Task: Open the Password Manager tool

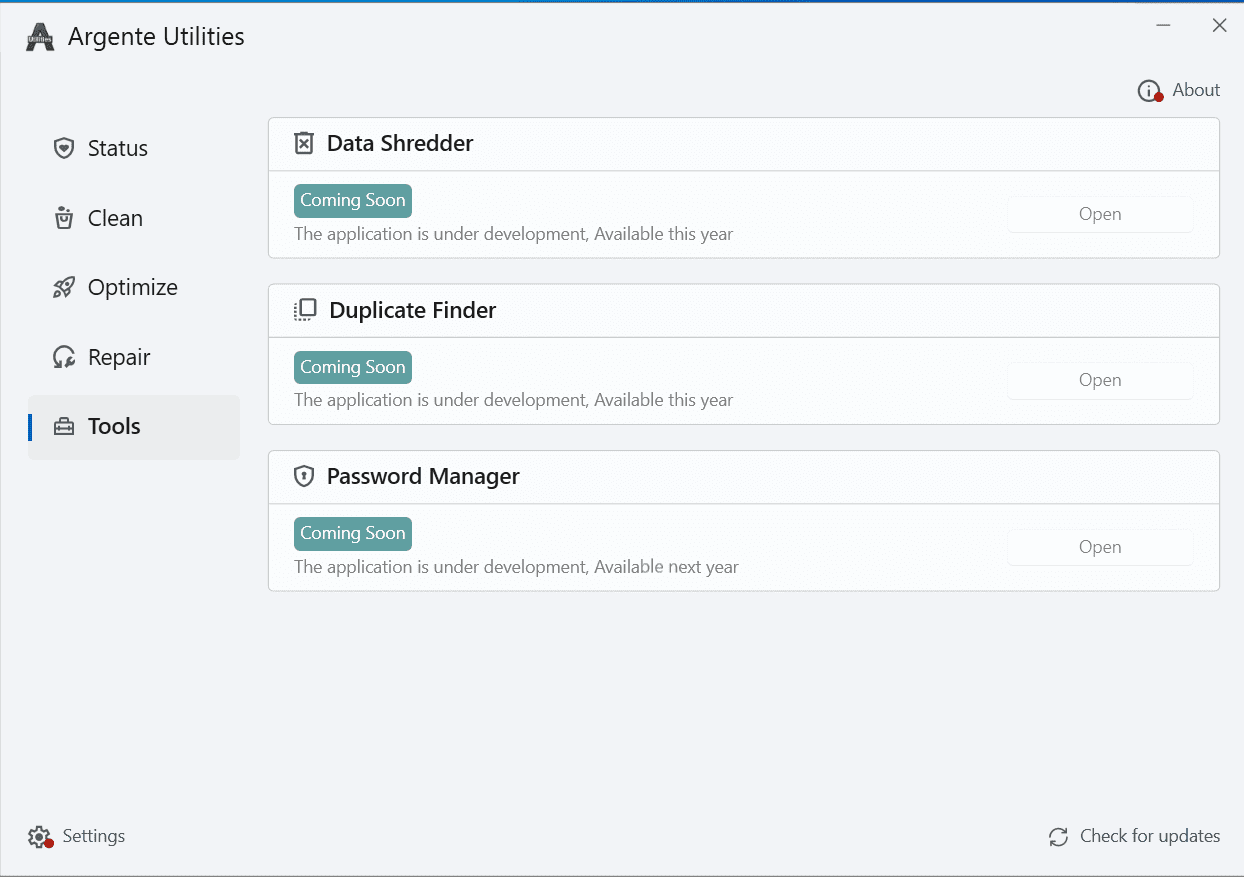Action: (x=1099, y=547)
